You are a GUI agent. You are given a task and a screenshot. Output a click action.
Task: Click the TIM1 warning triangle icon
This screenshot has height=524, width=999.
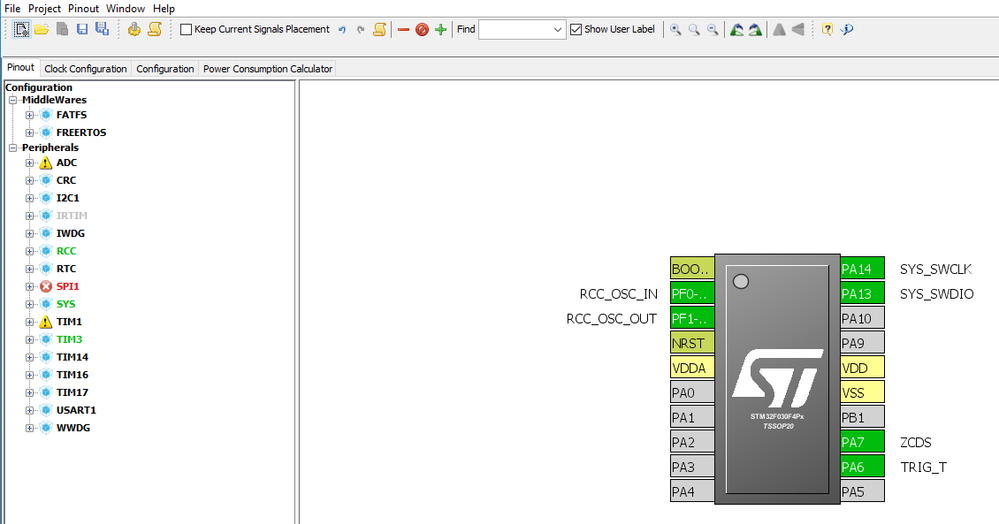[x=45, y=322]
